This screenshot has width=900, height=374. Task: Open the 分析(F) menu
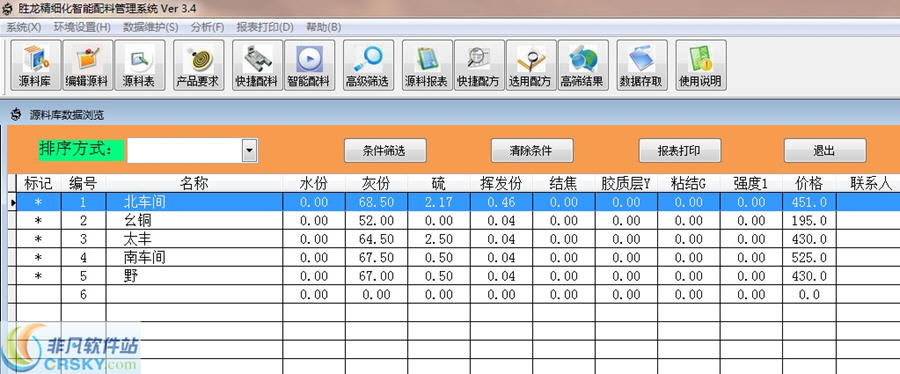207,27
